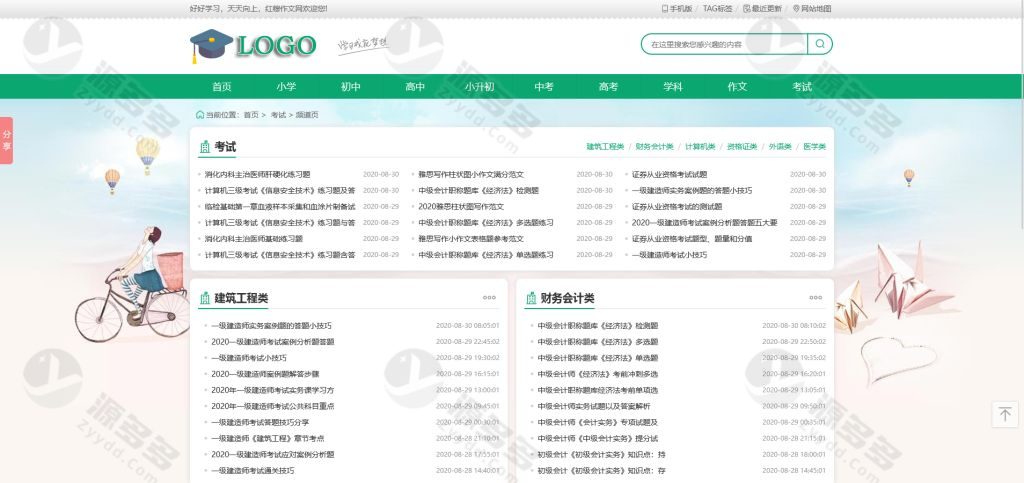1024x483 pixels.
Task: Click the search magnifier icon
Action: click(x=819, y=44)
